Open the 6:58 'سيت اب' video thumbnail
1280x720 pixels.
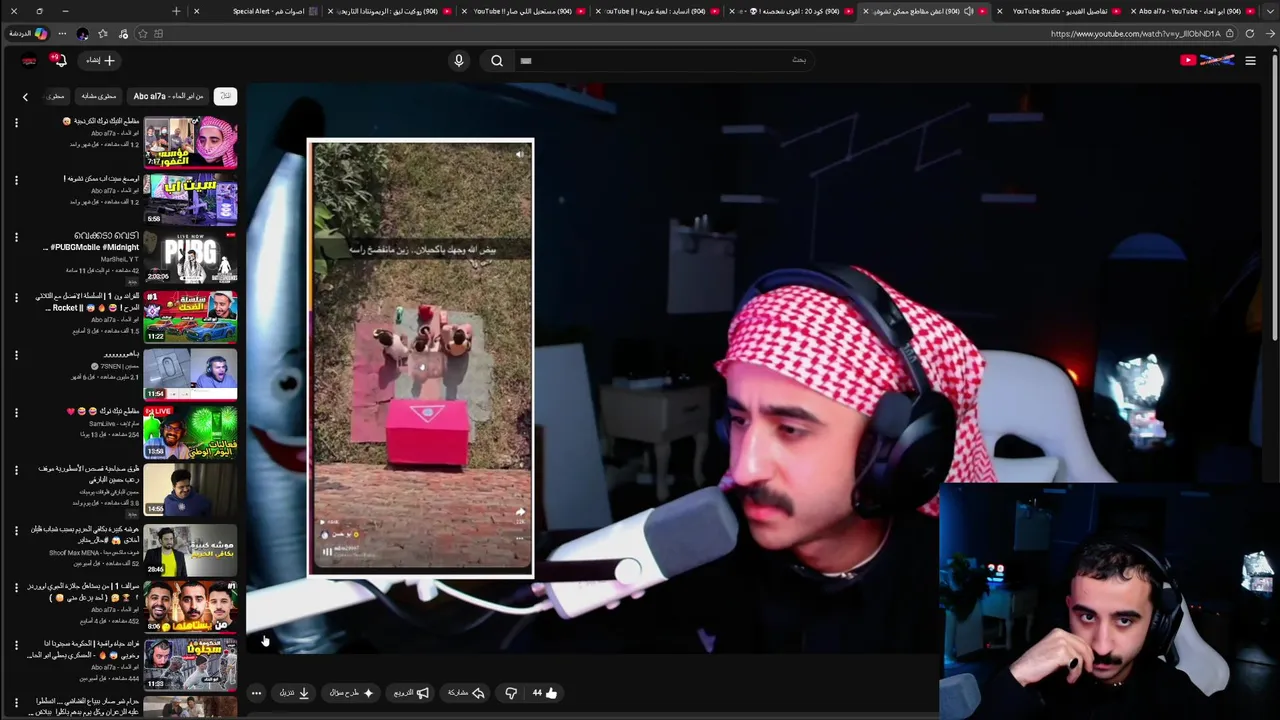190,199
